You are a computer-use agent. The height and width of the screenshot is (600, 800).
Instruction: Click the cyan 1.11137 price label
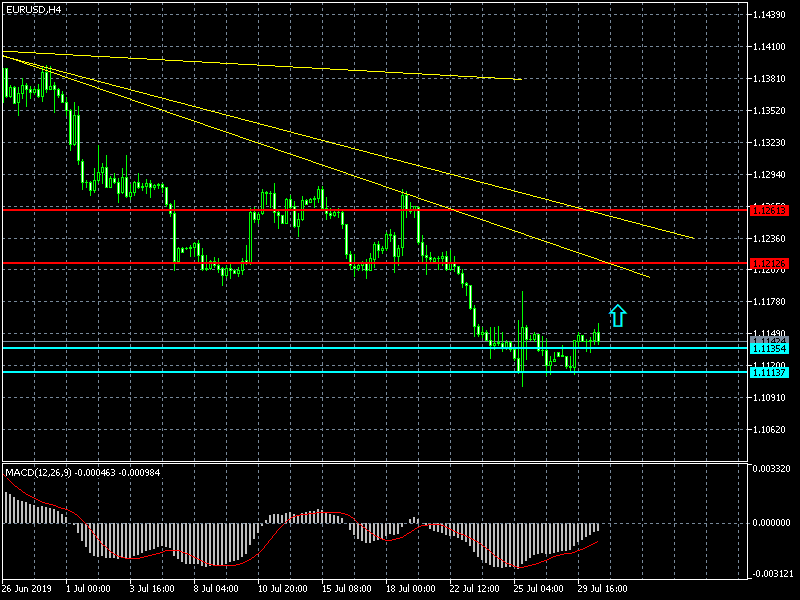[x=769, y=372]
